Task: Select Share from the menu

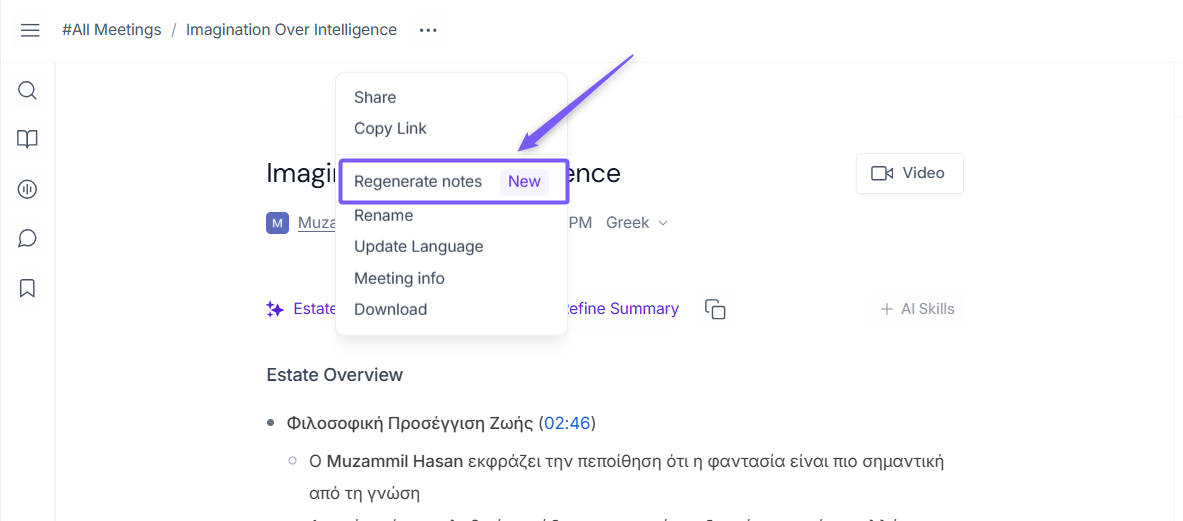Action: (375, 97)
